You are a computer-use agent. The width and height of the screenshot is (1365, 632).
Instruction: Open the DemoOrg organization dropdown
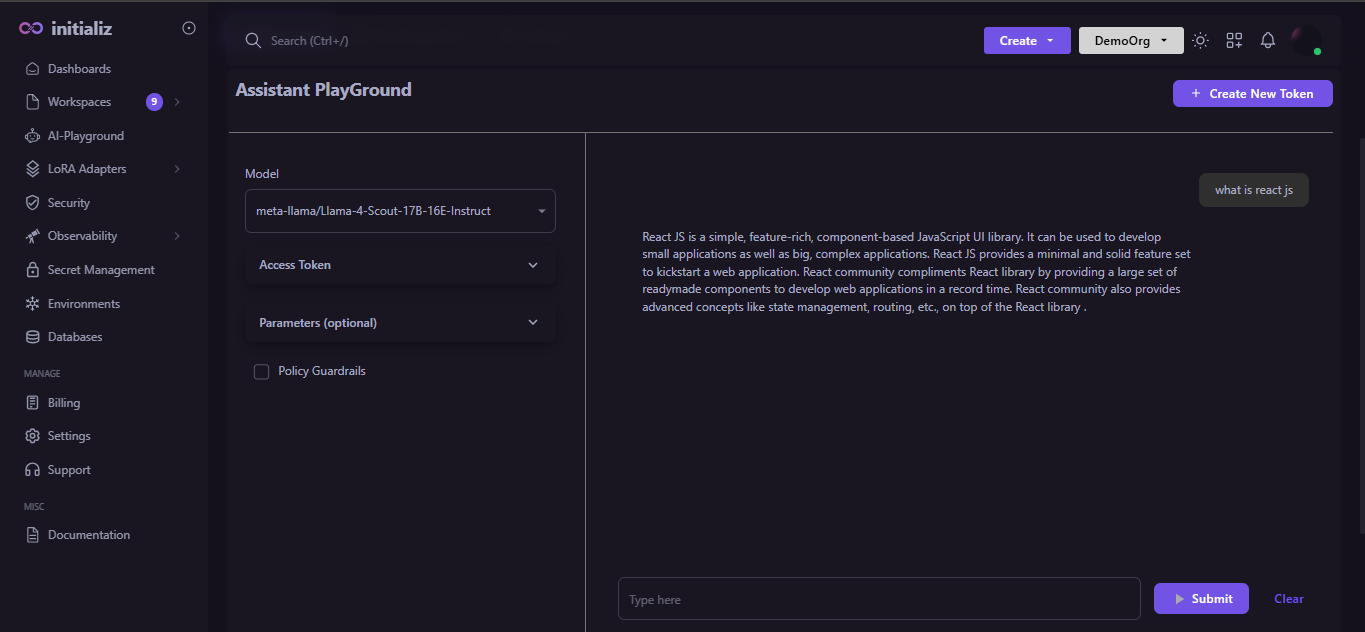(x=1131, y=40)
